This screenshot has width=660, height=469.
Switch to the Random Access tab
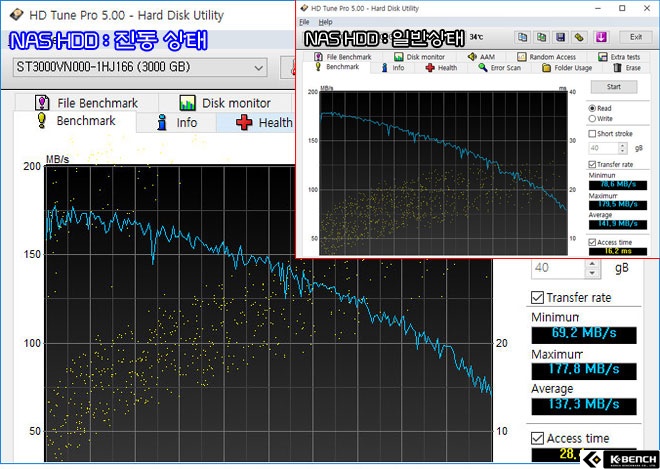pos(546,57)
